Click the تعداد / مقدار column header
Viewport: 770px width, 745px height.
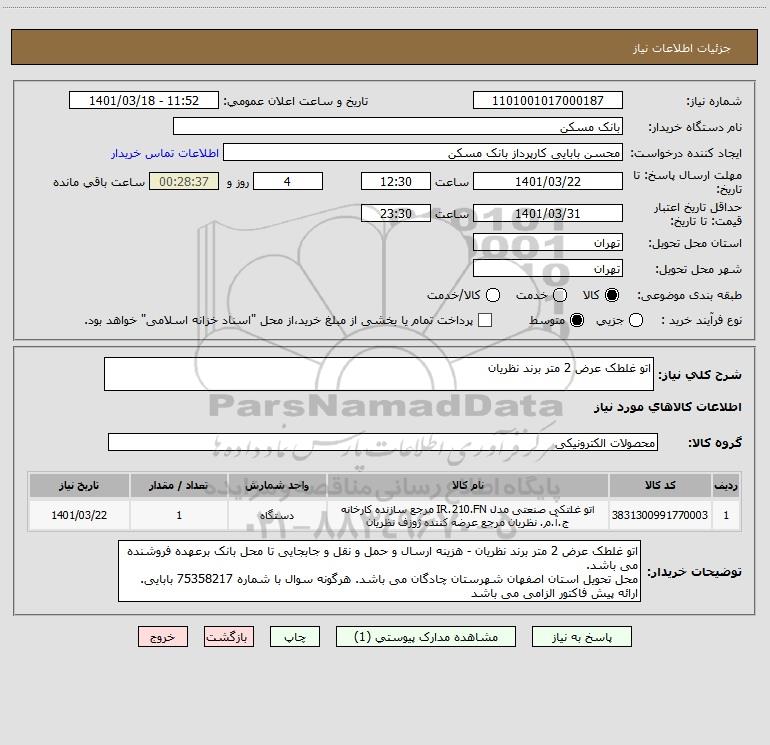click(x=179, y=485)
